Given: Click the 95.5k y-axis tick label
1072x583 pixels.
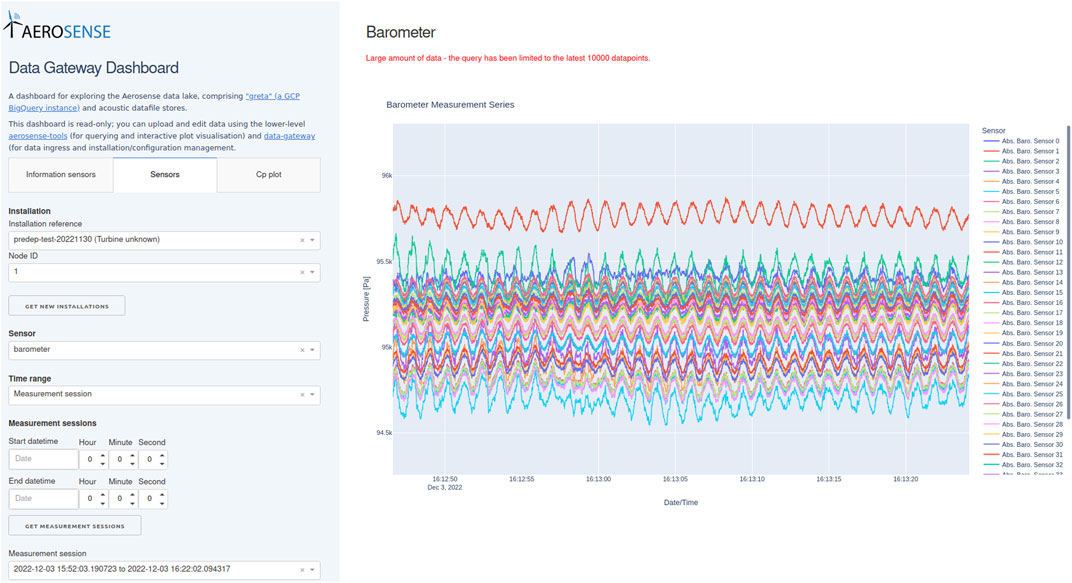Looking at the screenshot, I should (384, 262).
